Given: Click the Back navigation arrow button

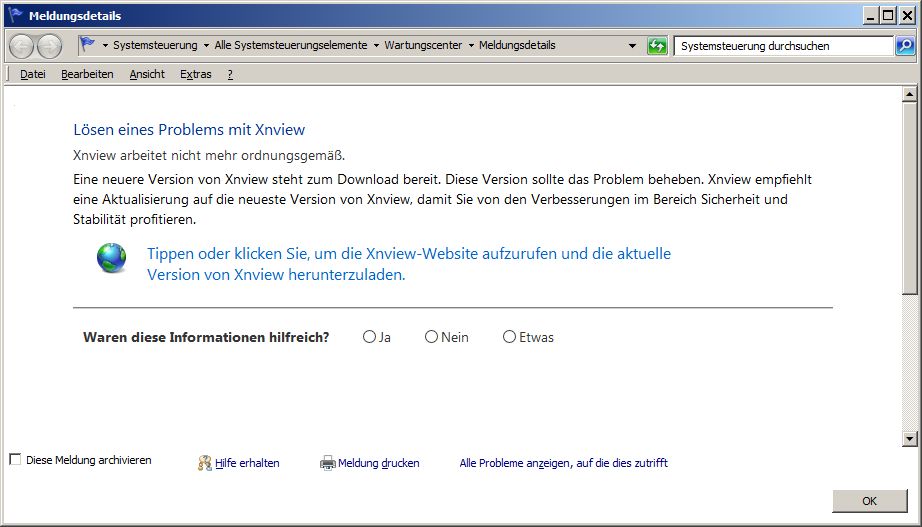Looking at the screenshot, I should point(21,46).
